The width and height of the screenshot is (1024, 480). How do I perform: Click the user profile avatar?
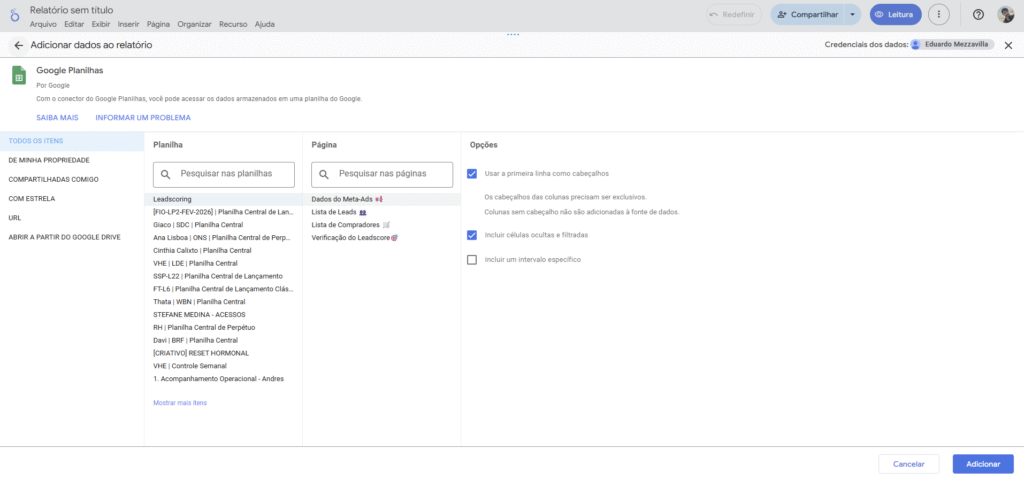[x=1005, y=15]
